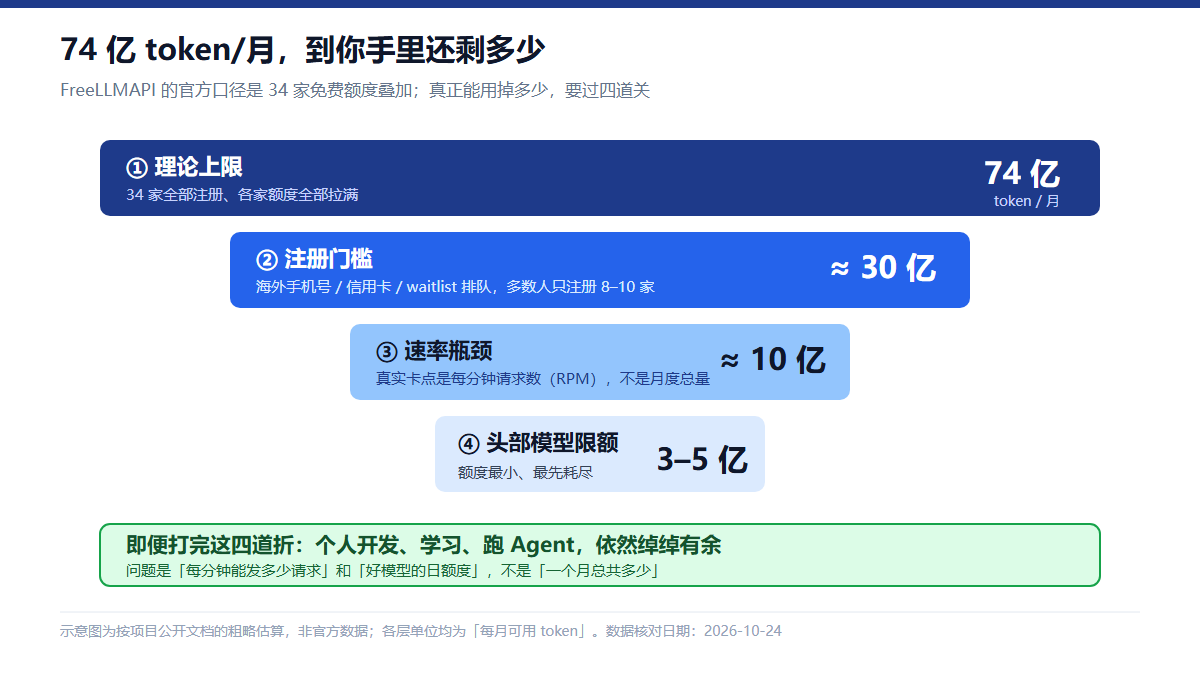Click the text "额度最小、最先耗尽"
1200x675 pixels.
pos(525,472)
